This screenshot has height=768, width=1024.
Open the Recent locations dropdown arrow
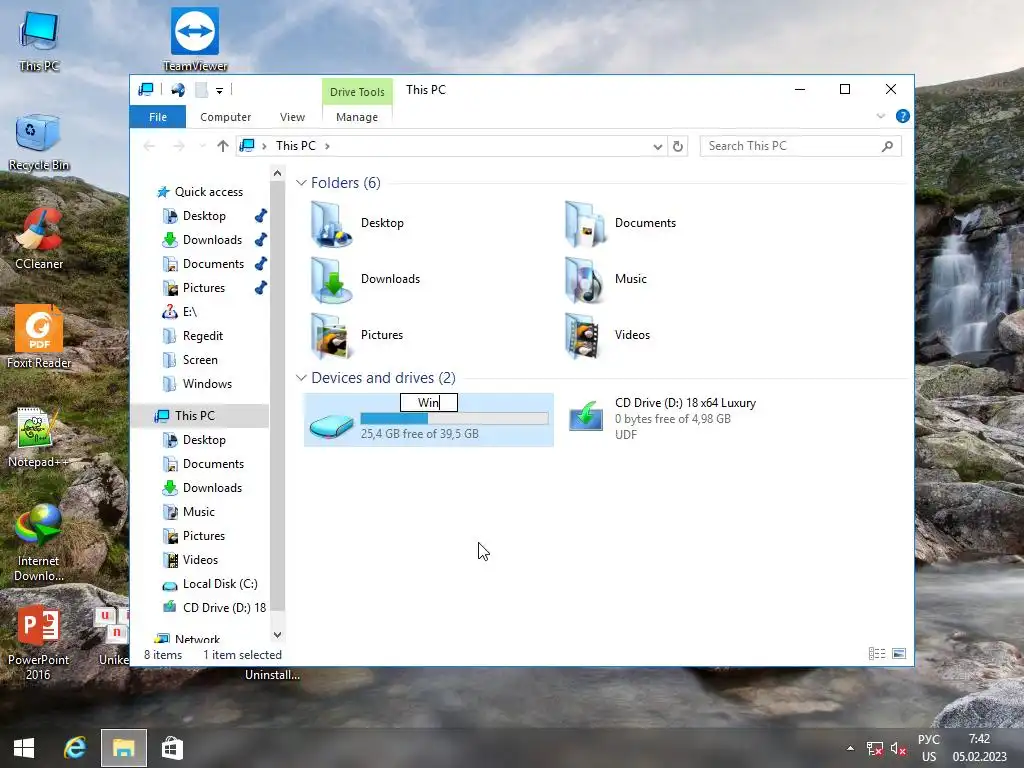[x=202, y=146]
